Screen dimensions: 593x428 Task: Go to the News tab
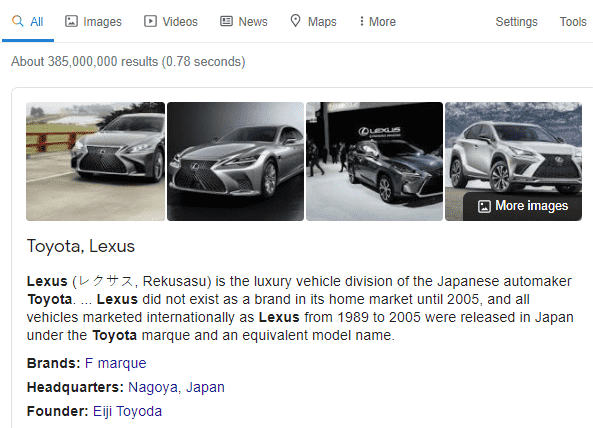[x=244, y=22]
